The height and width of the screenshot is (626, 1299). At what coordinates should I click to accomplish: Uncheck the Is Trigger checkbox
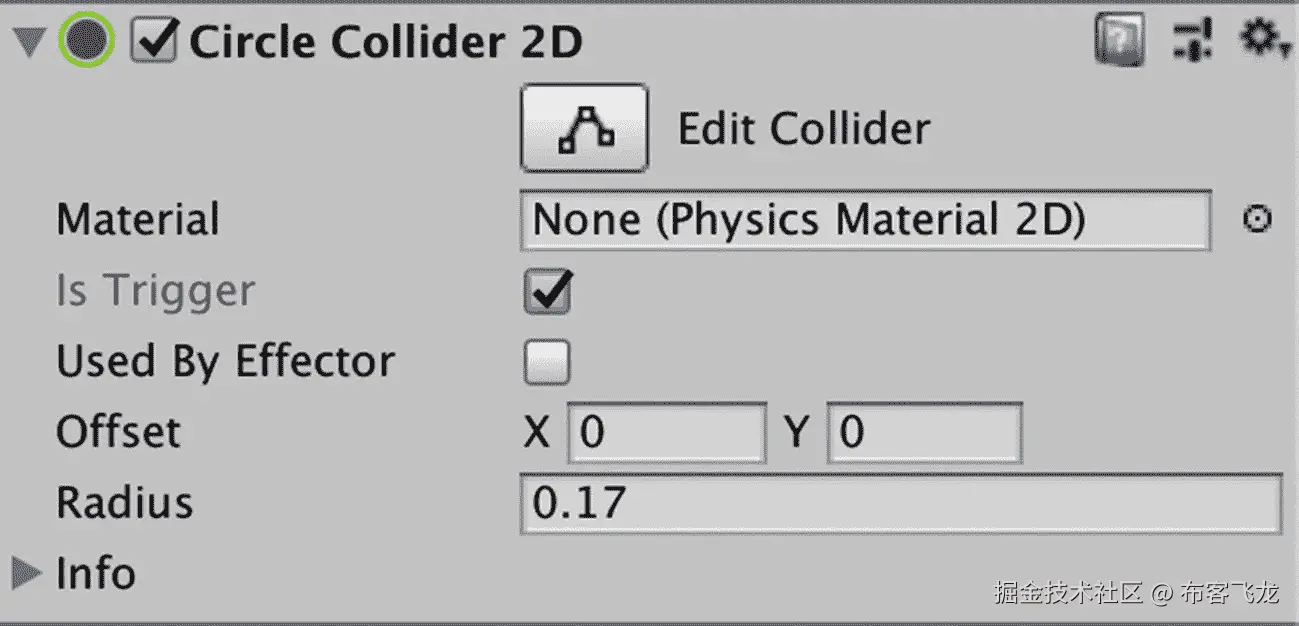click(546, 291)
